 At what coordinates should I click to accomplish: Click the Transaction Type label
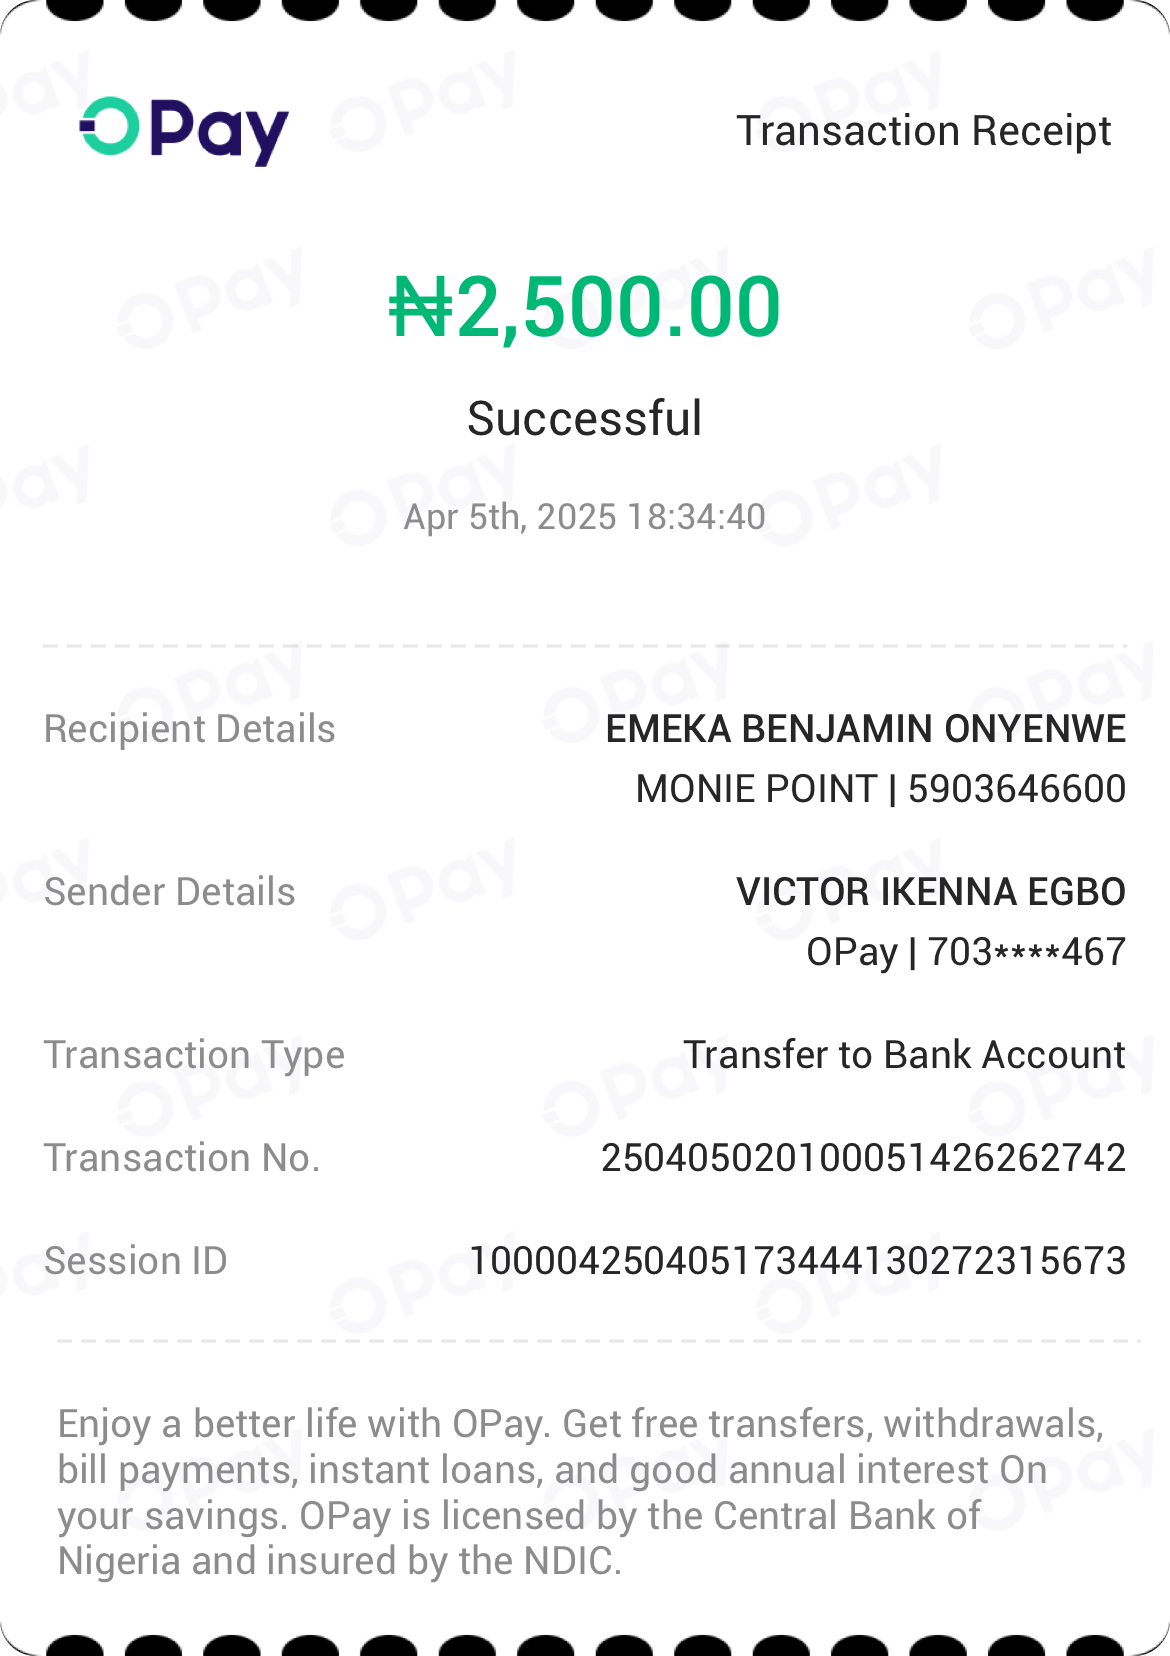[194, 1055]
